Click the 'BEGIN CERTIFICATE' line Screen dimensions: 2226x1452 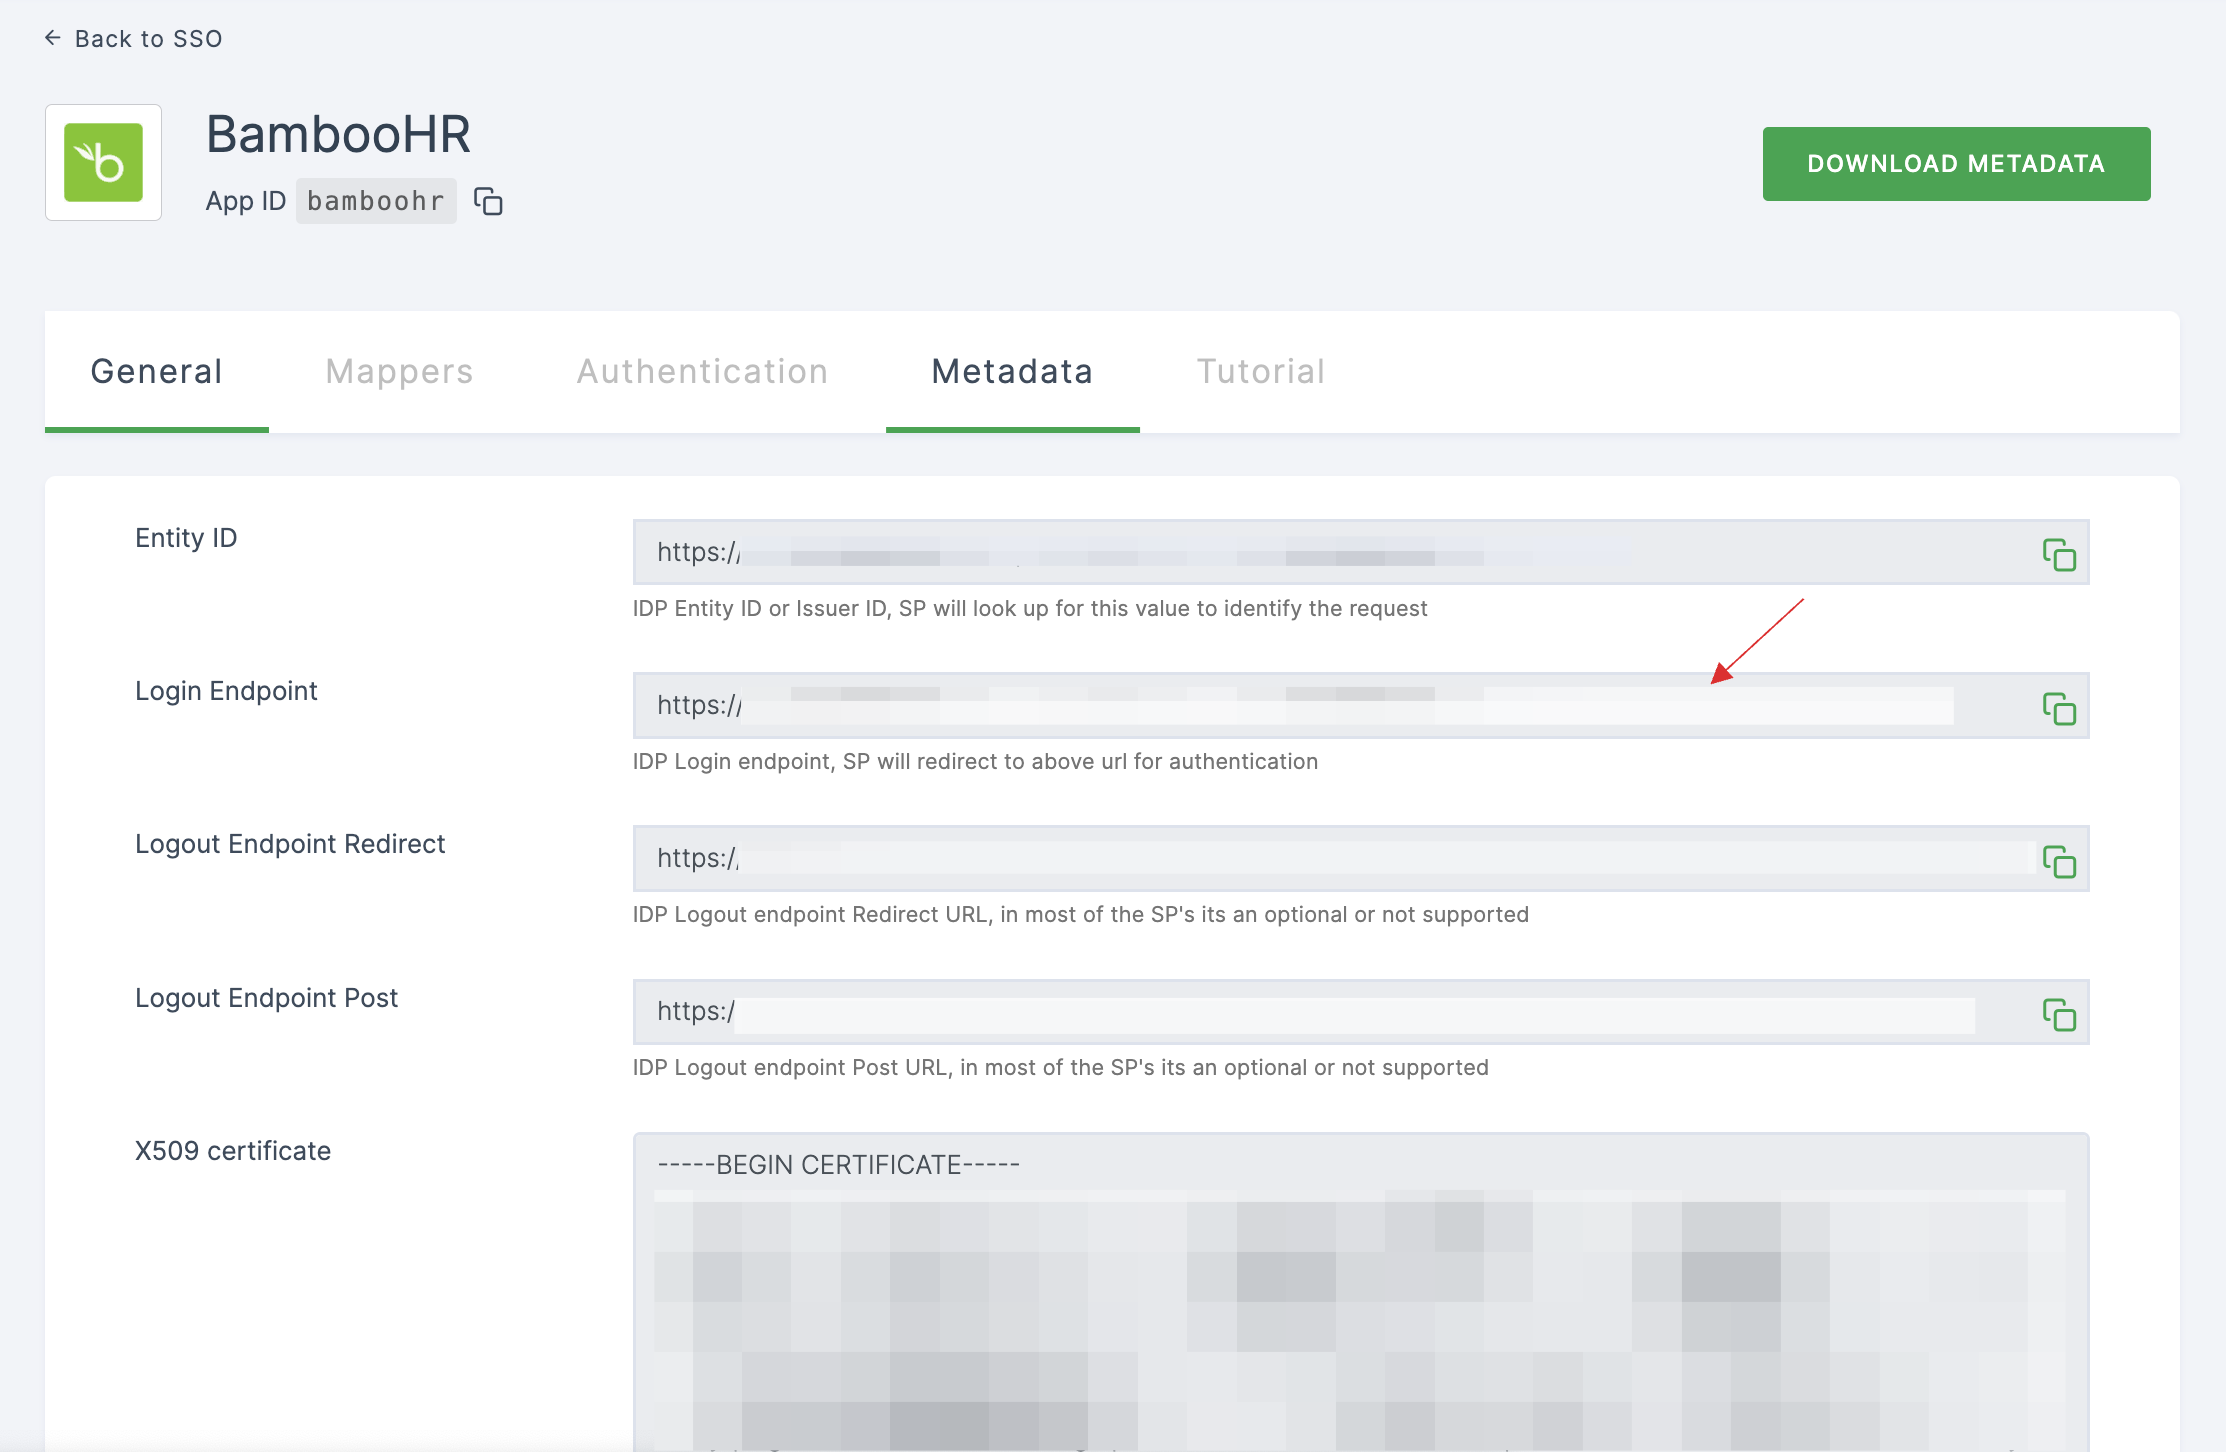pos(838,1165)
